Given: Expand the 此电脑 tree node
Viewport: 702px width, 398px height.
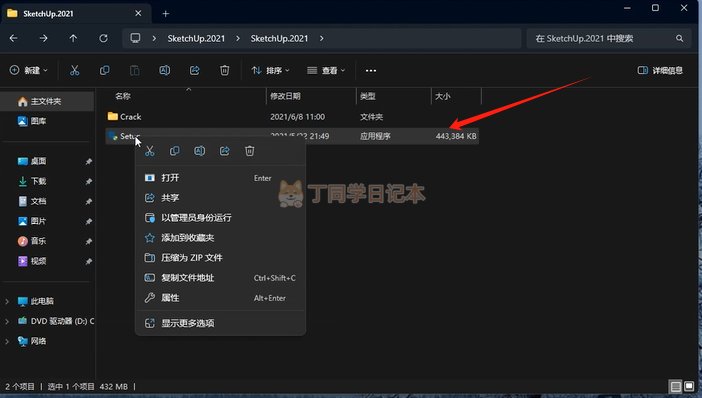Looking at the screenshot, I should (x=7, y=301).
